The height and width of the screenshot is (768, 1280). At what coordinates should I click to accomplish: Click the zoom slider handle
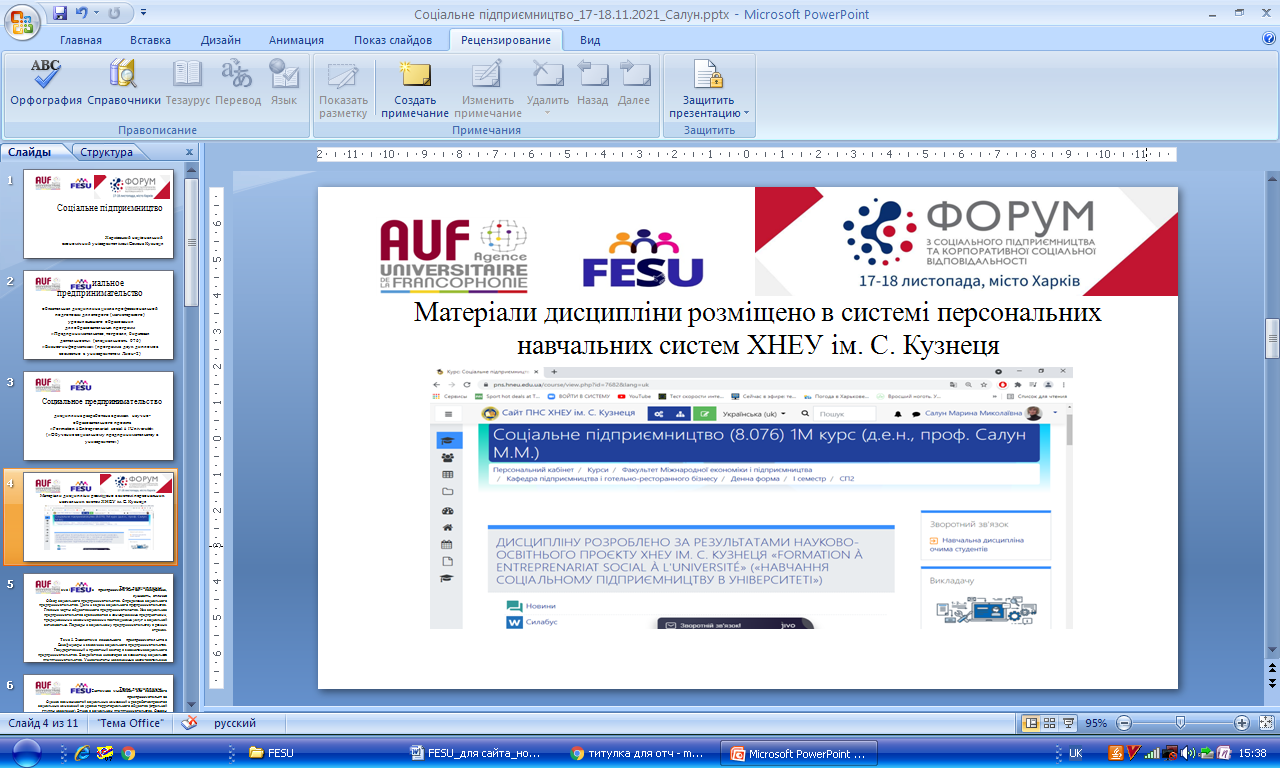1181,723
